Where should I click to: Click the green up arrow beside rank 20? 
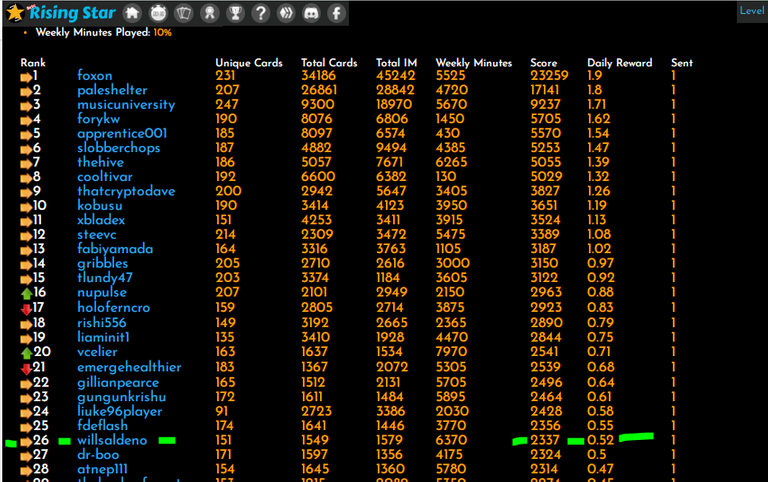tap(26, 353)
